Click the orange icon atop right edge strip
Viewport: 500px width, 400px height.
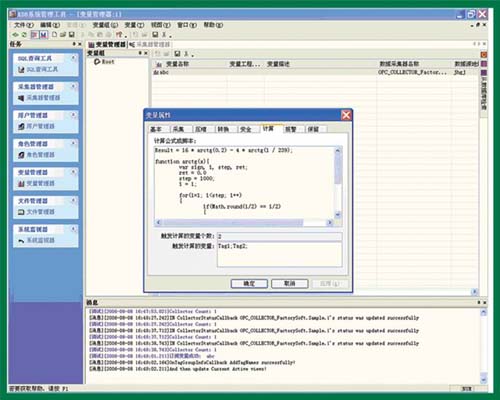(x=484, y=54)
